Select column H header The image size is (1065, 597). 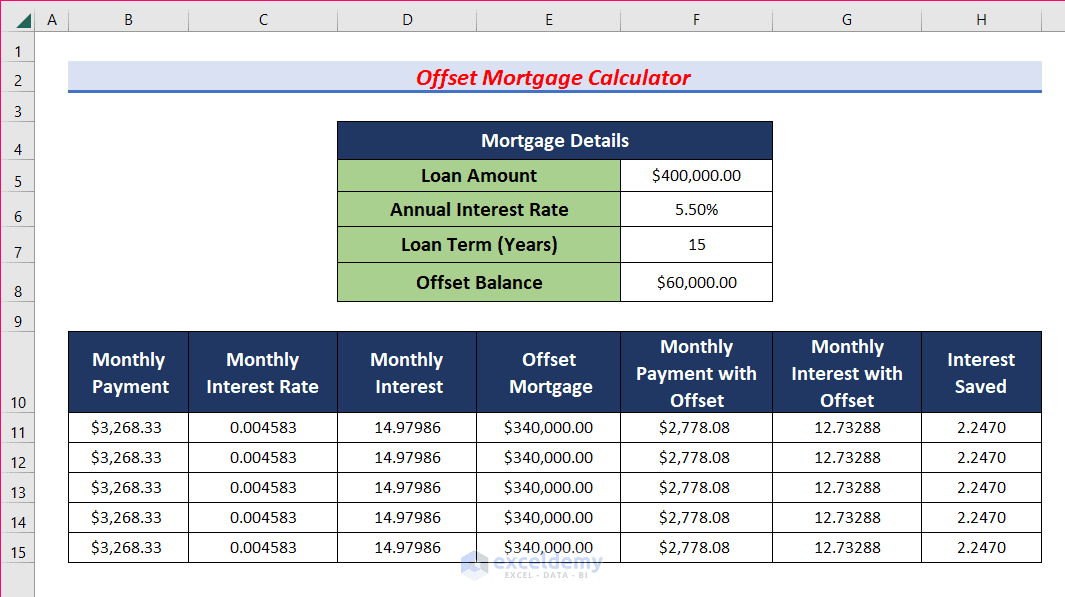[981, 20]
